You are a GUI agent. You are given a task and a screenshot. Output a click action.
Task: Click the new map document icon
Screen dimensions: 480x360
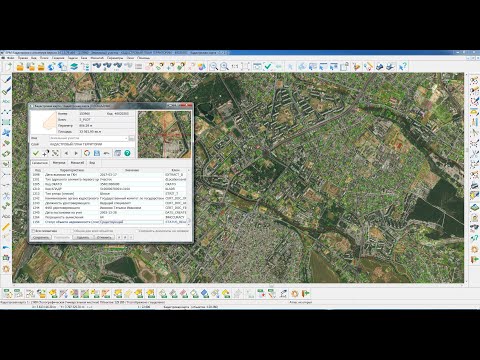point(8,66)
